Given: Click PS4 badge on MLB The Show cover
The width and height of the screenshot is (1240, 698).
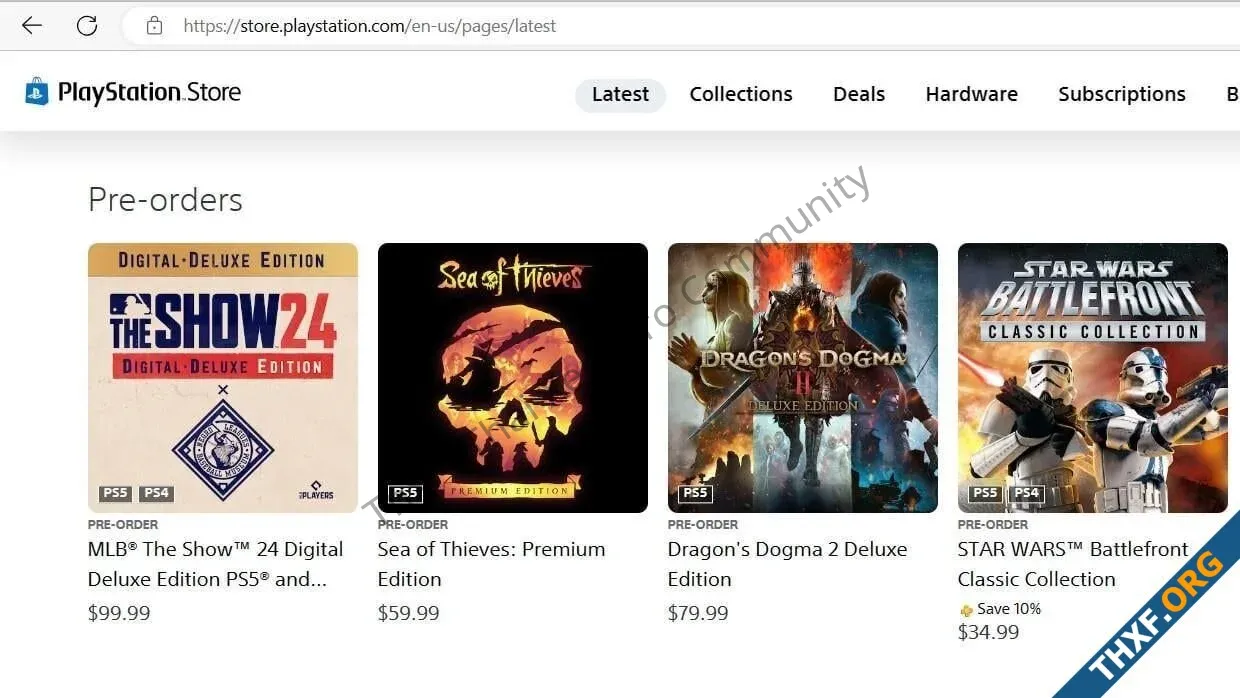Looking at the screenshot, I should point(156,493).
